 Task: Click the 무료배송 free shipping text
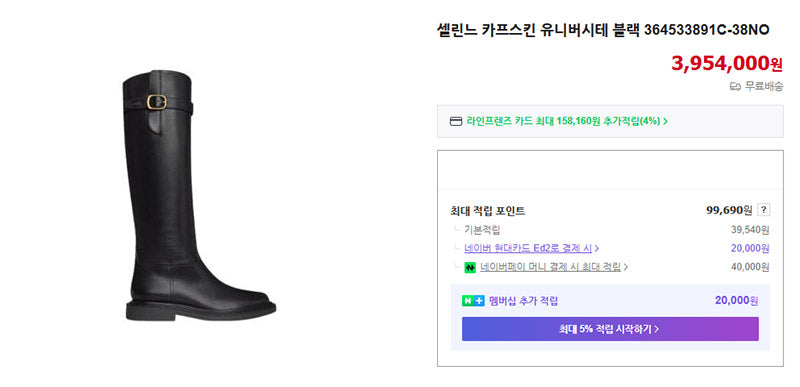coord(764,87)
